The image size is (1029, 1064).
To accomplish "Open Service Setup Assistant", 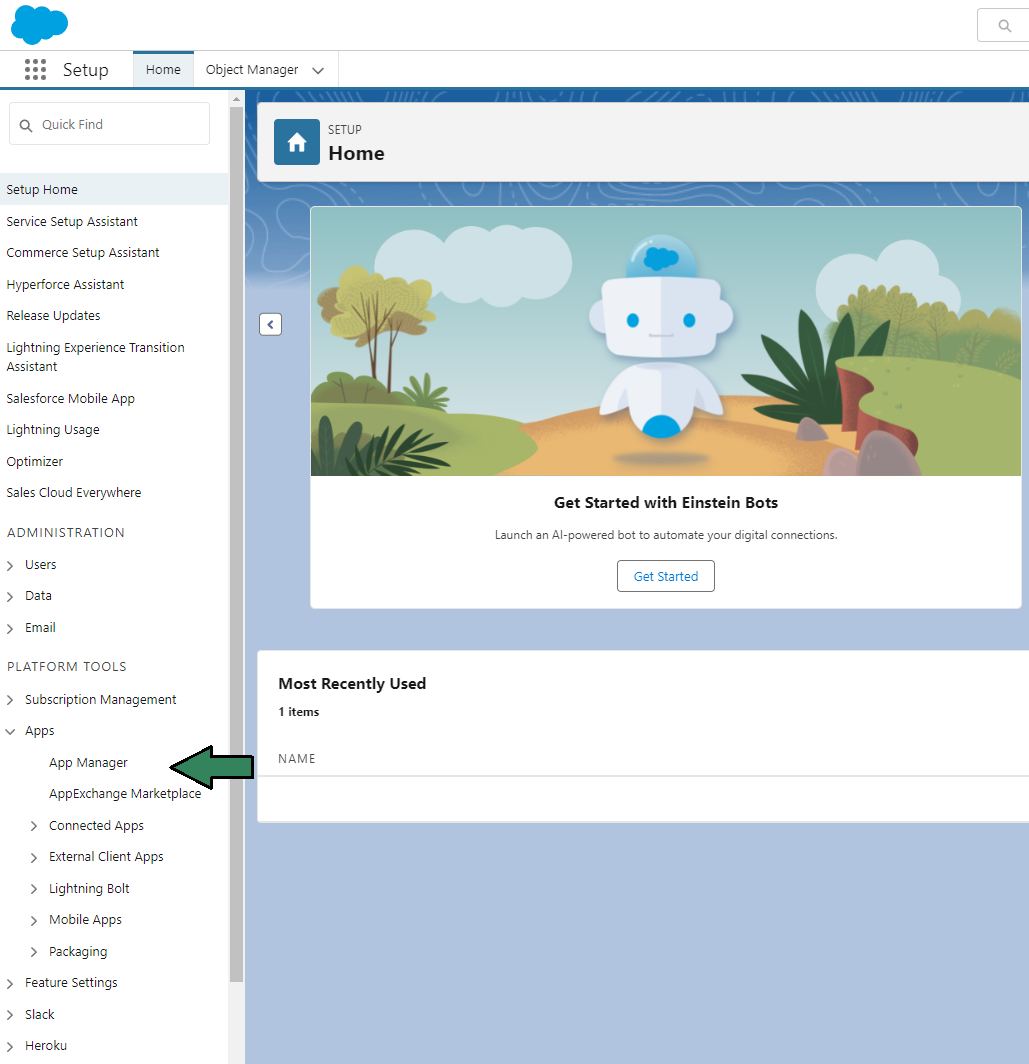I will click(72, 221).
